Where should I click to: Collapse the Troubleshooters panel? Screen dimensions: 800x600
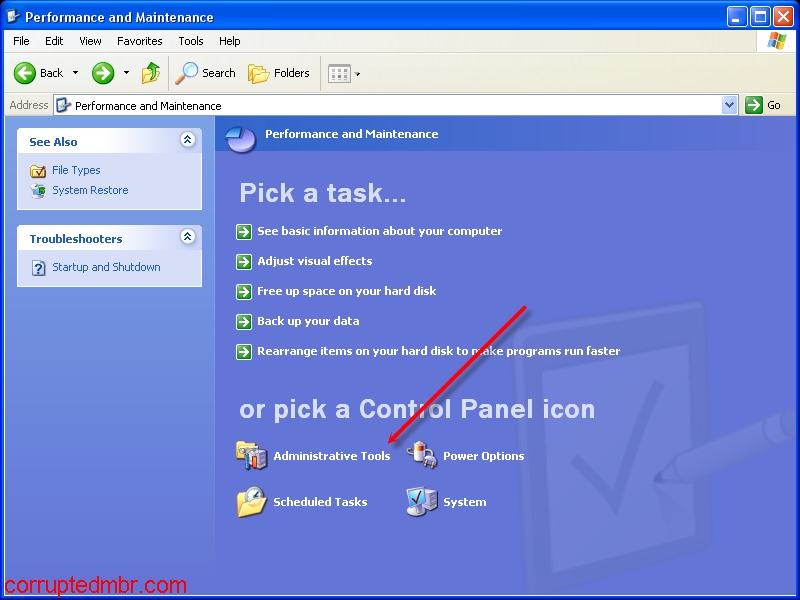coord(187,237)
